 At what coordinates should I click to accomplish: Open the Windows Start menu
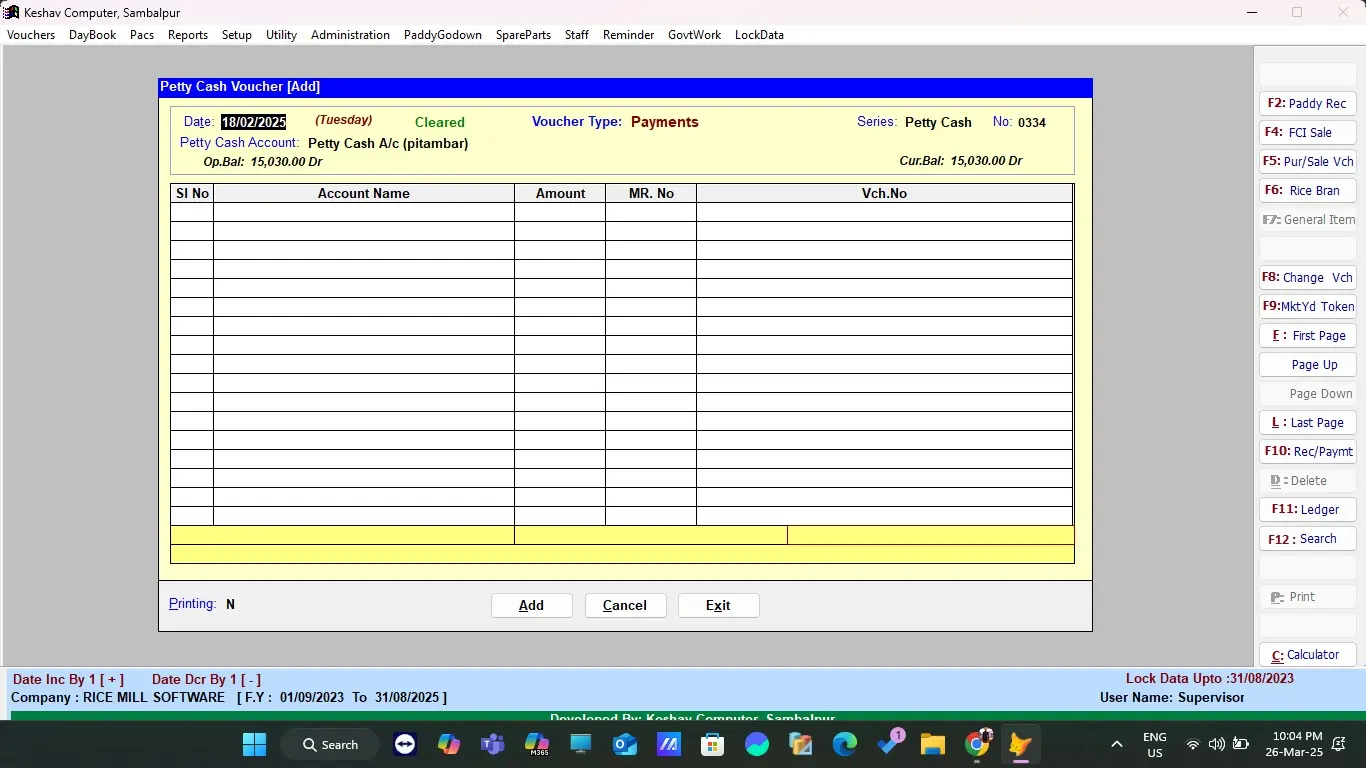click(x=255, y=745)
